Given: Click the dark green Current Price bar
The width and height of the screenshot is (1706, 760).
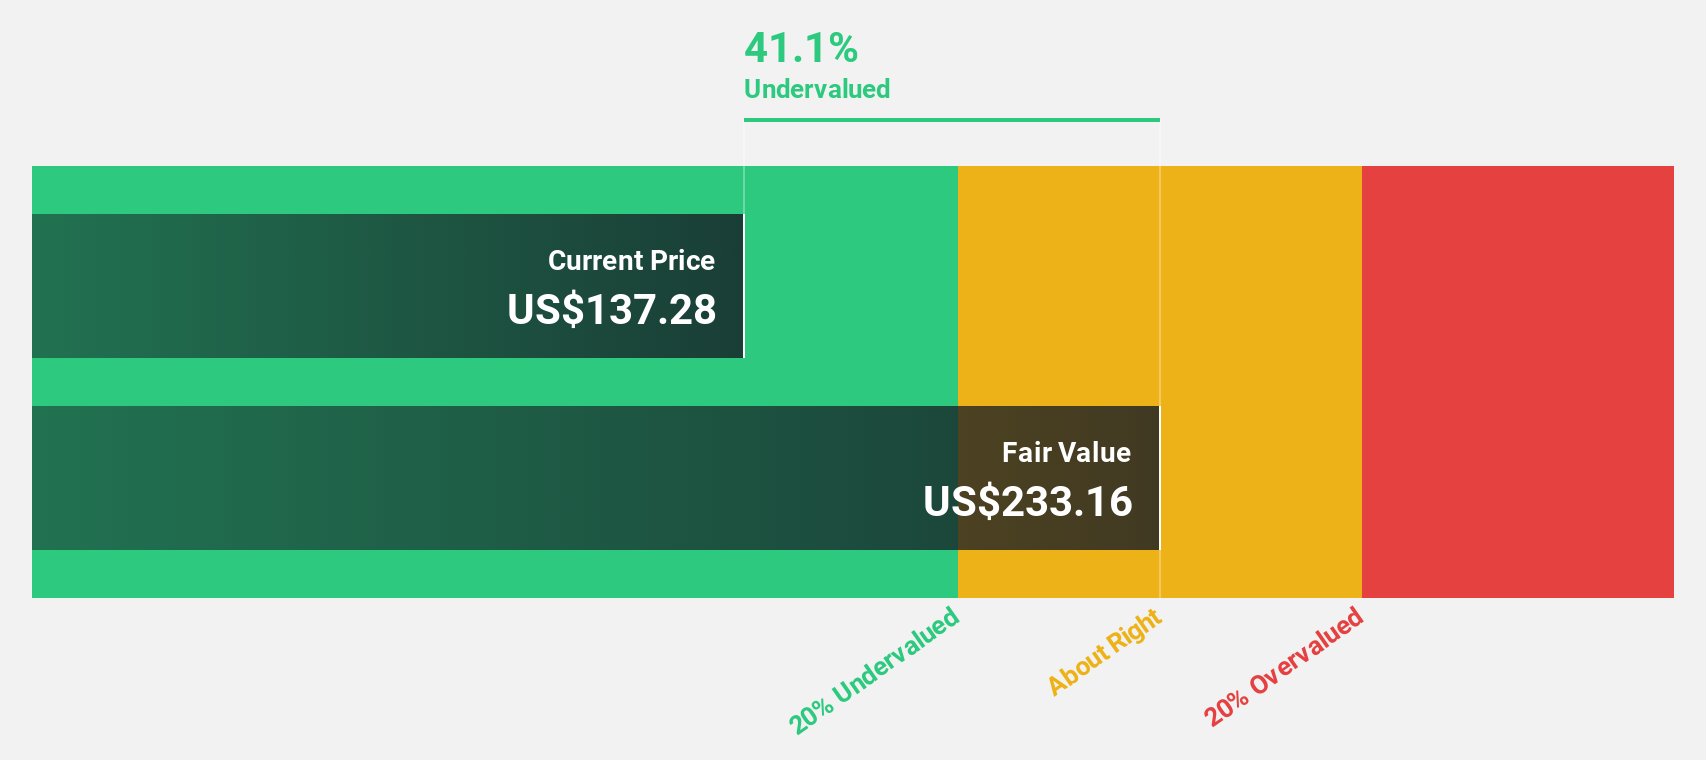Looking at the screenshot, I should click(x=300, y=286).
